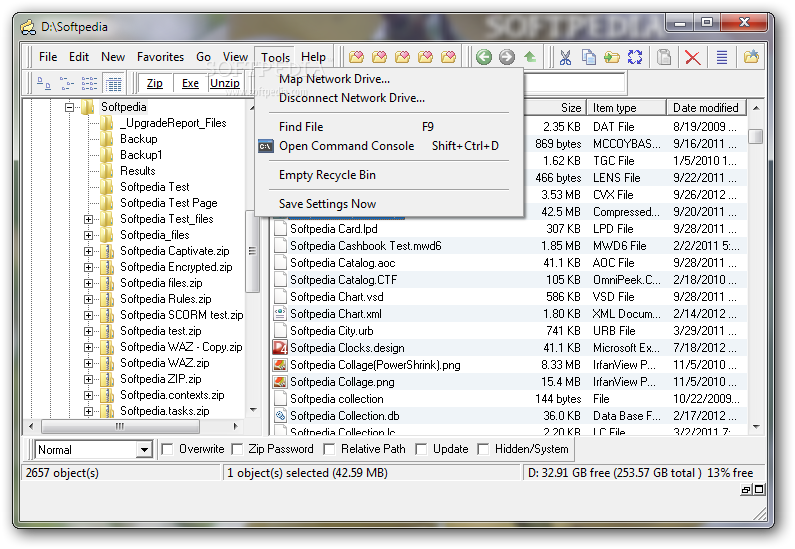The width and height of the screenshot is (795, 549).
Task: Click the maximize pane icon in status area
Action: [x=759, y=489]
